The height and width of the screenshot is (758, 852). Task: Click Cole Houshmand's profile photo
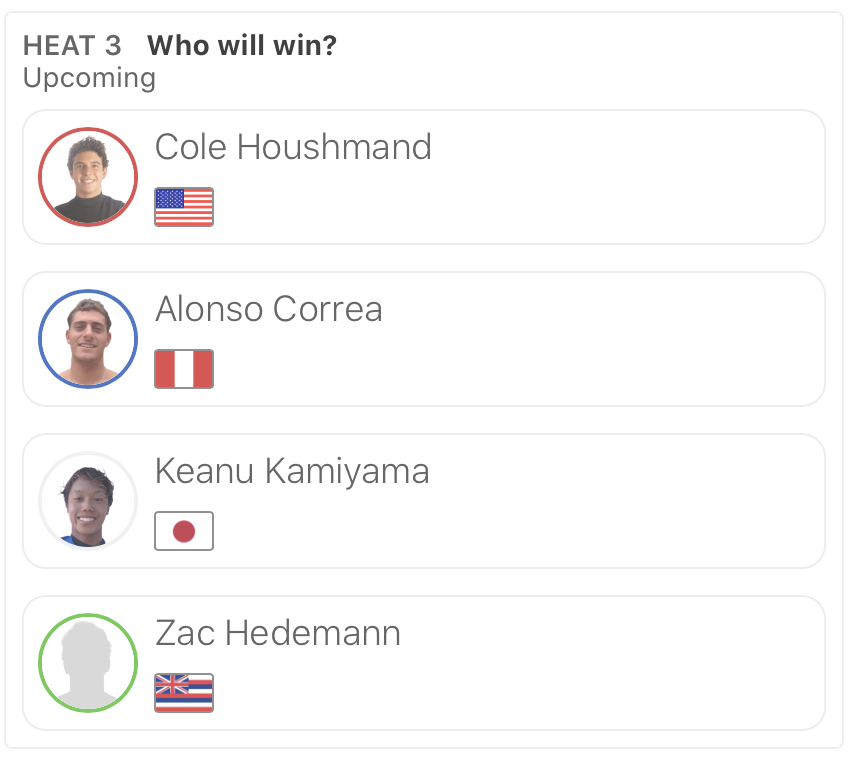(x=88, y=177)
